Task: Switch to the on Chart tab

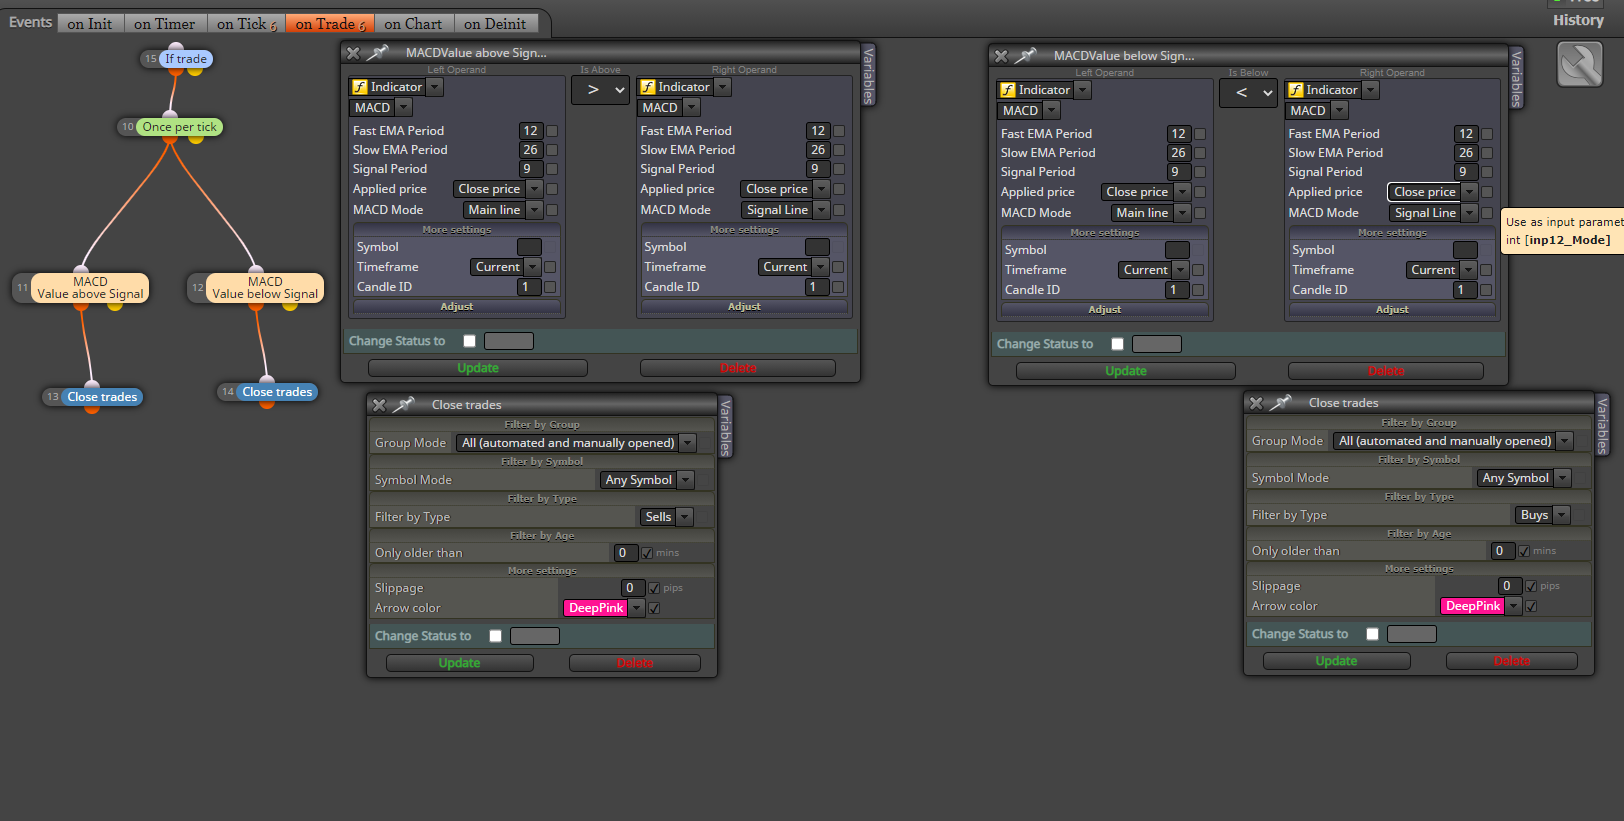Action: [x=413, y=24]
